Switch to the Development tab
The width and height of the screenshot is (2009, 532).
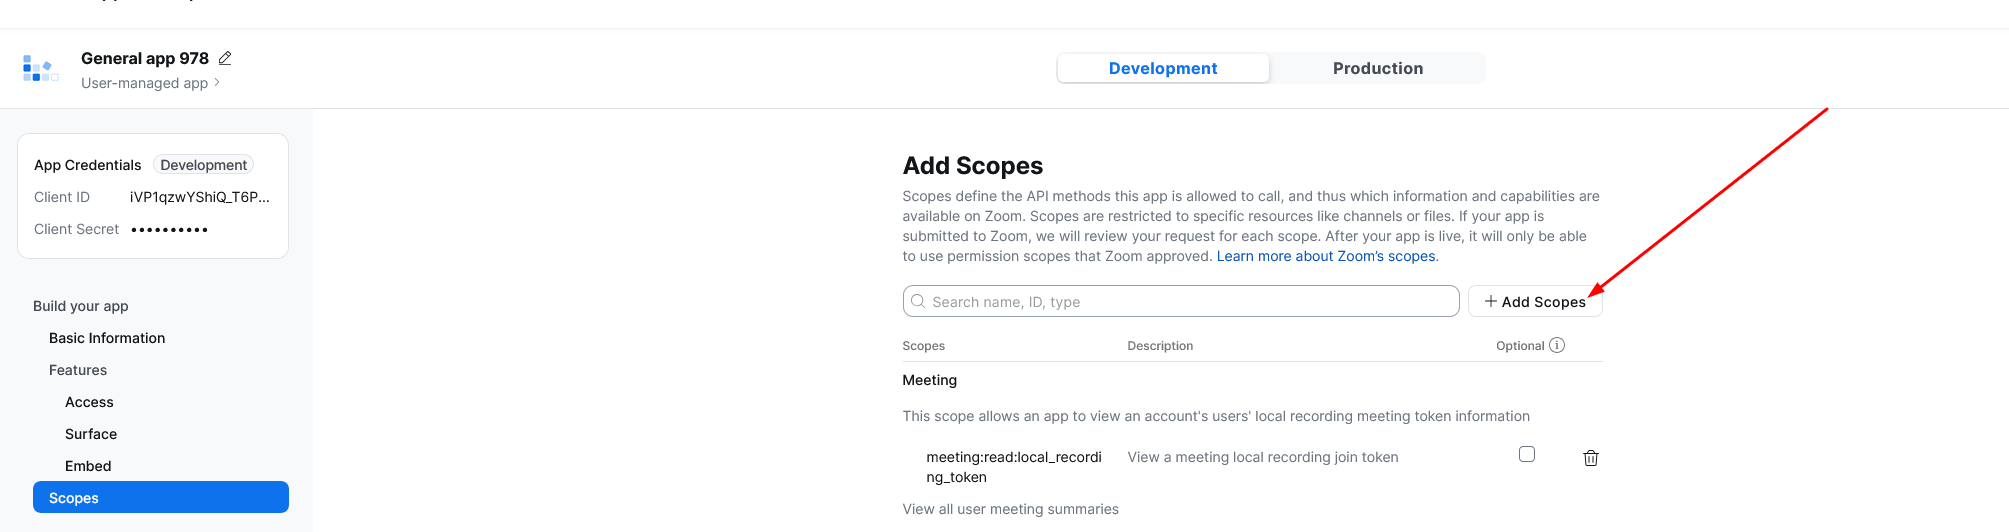(1163, 68)
